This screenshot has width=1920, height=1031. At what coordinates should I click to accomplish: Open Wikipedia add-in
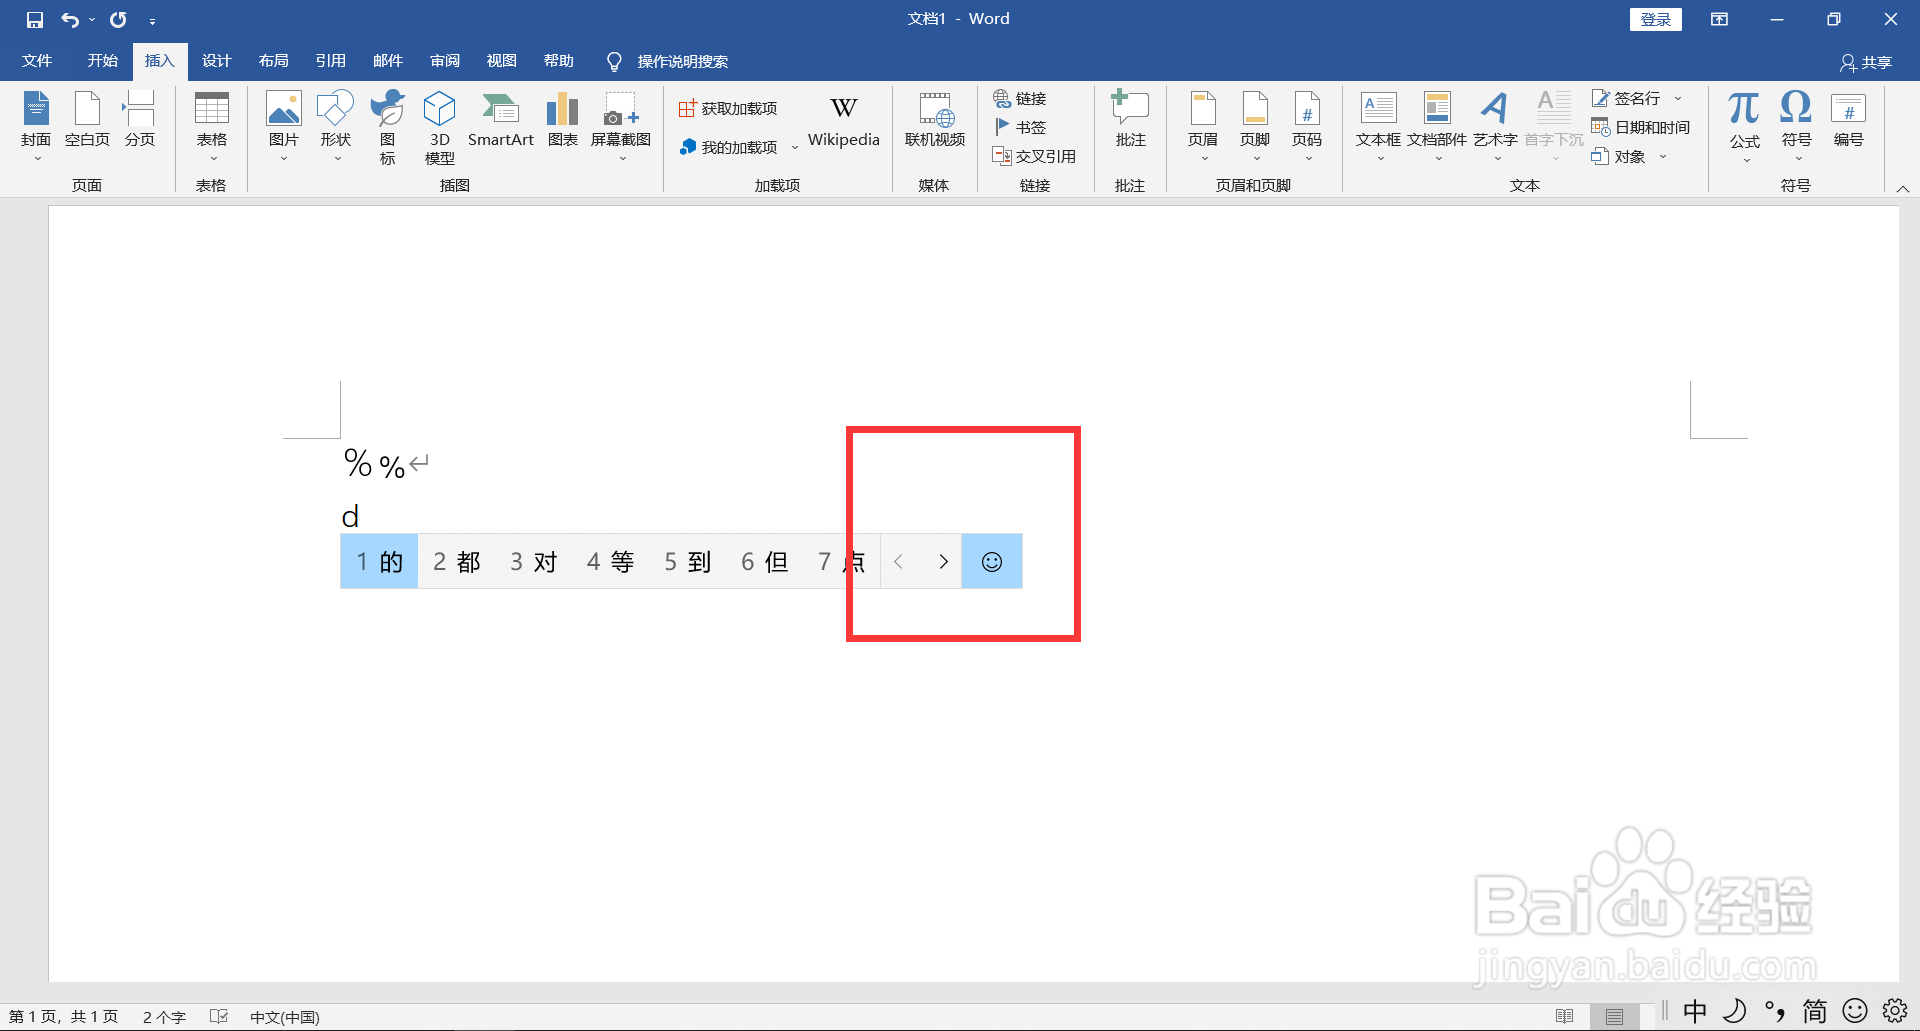pyautogui.click(x=843, y=122)
